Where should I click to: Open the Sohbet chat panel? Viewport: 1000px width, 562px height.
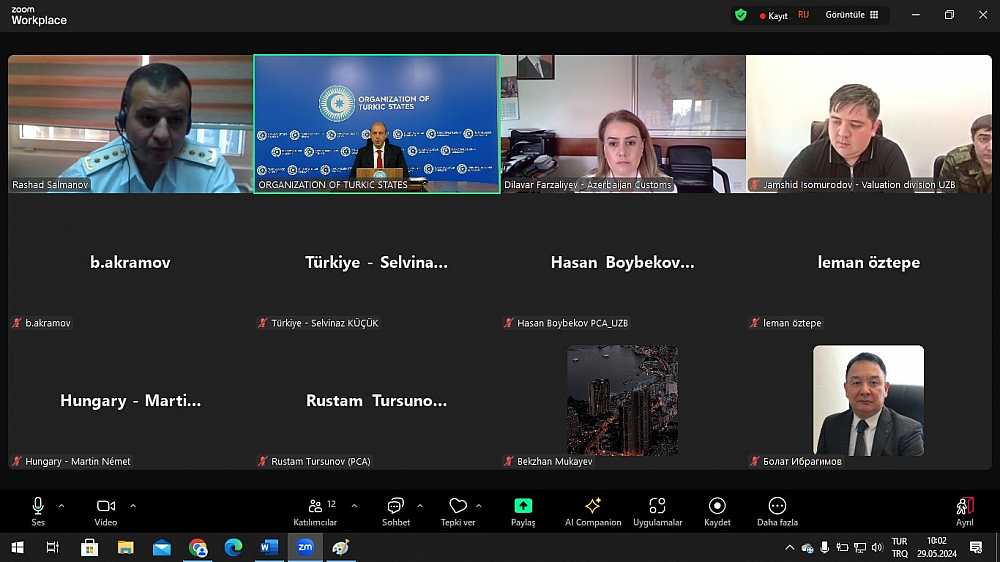pos(395,511)
